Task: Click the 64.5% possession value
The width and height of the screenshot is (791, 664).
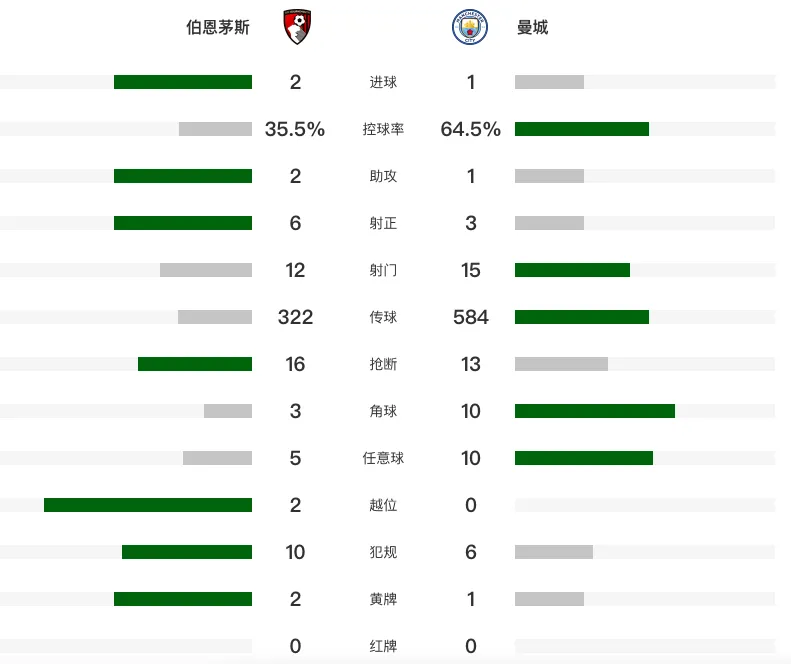Action: pyautogui.click(x=471, y=129)
